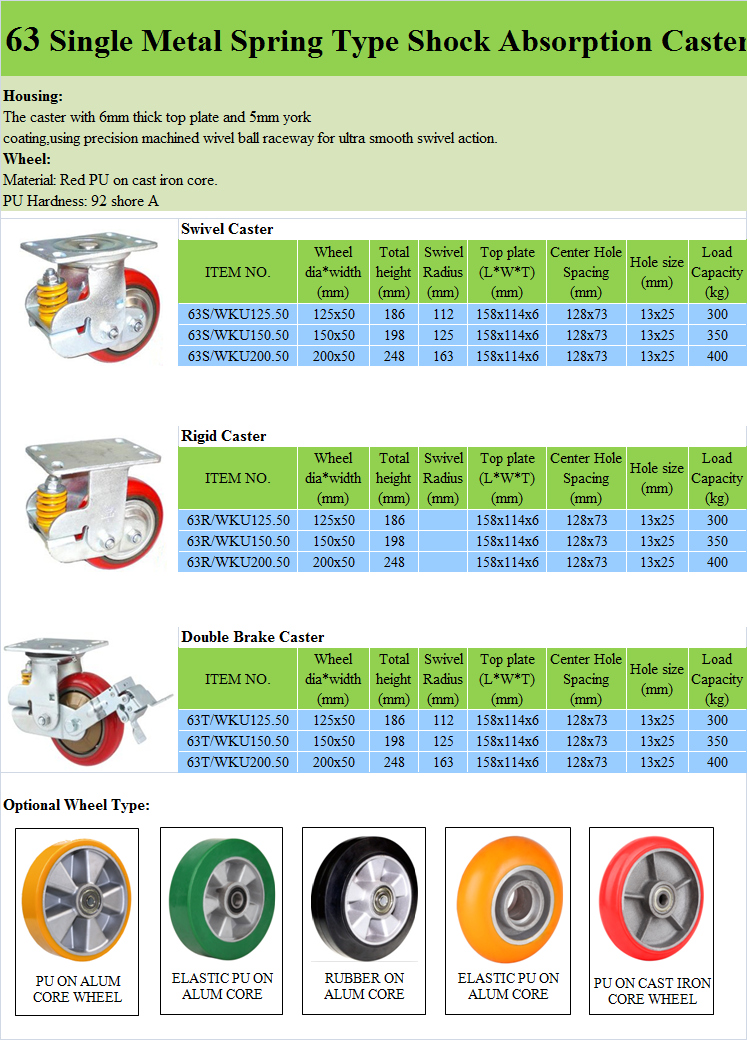Click 'ELASTIC PU ON ALUM CORE' caption under green wheel
Image resolution: width=747 pixels, height=1040 pixels.
coord(222,986)
